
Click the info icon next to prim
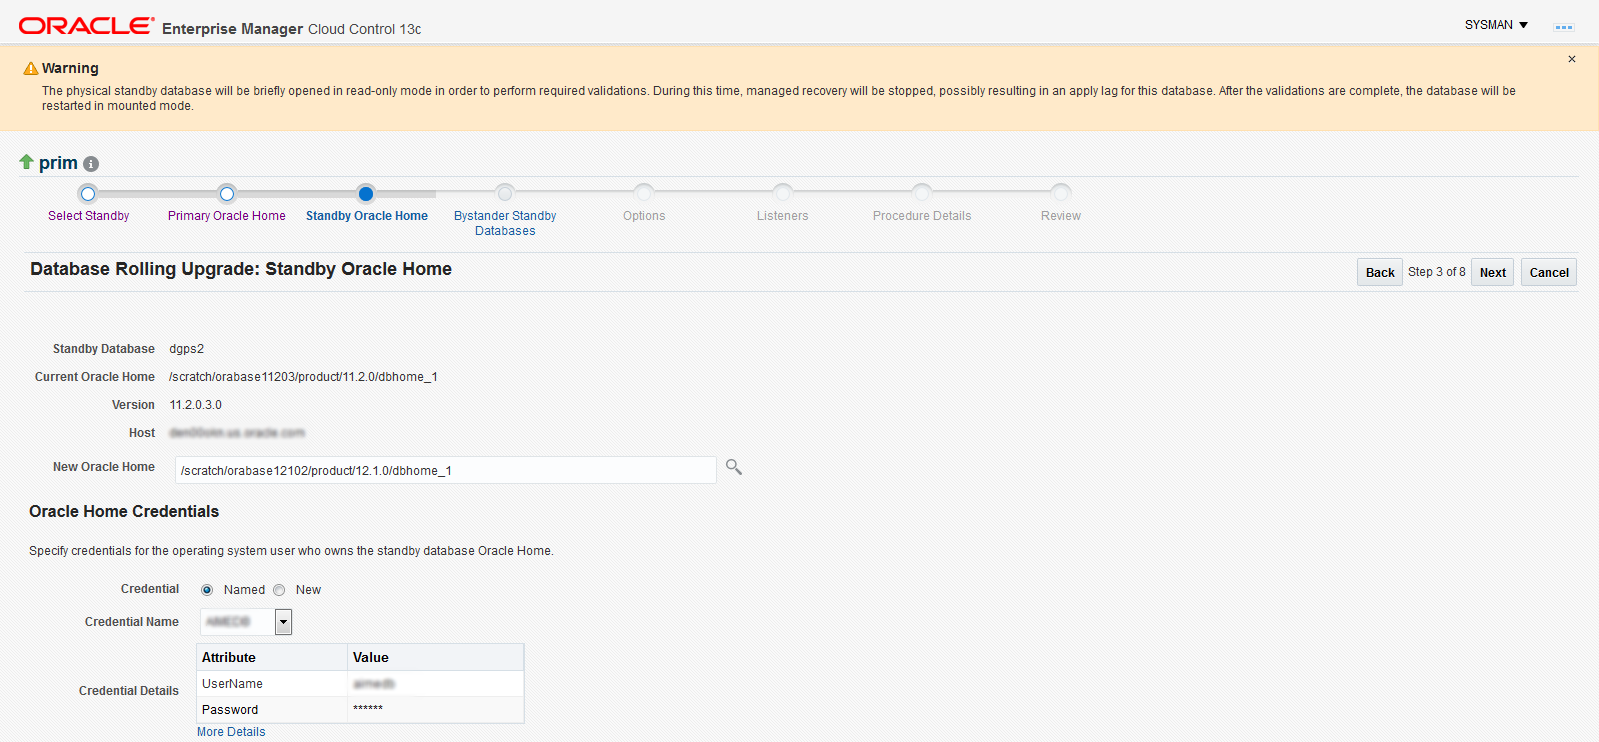tap(91, 164)
